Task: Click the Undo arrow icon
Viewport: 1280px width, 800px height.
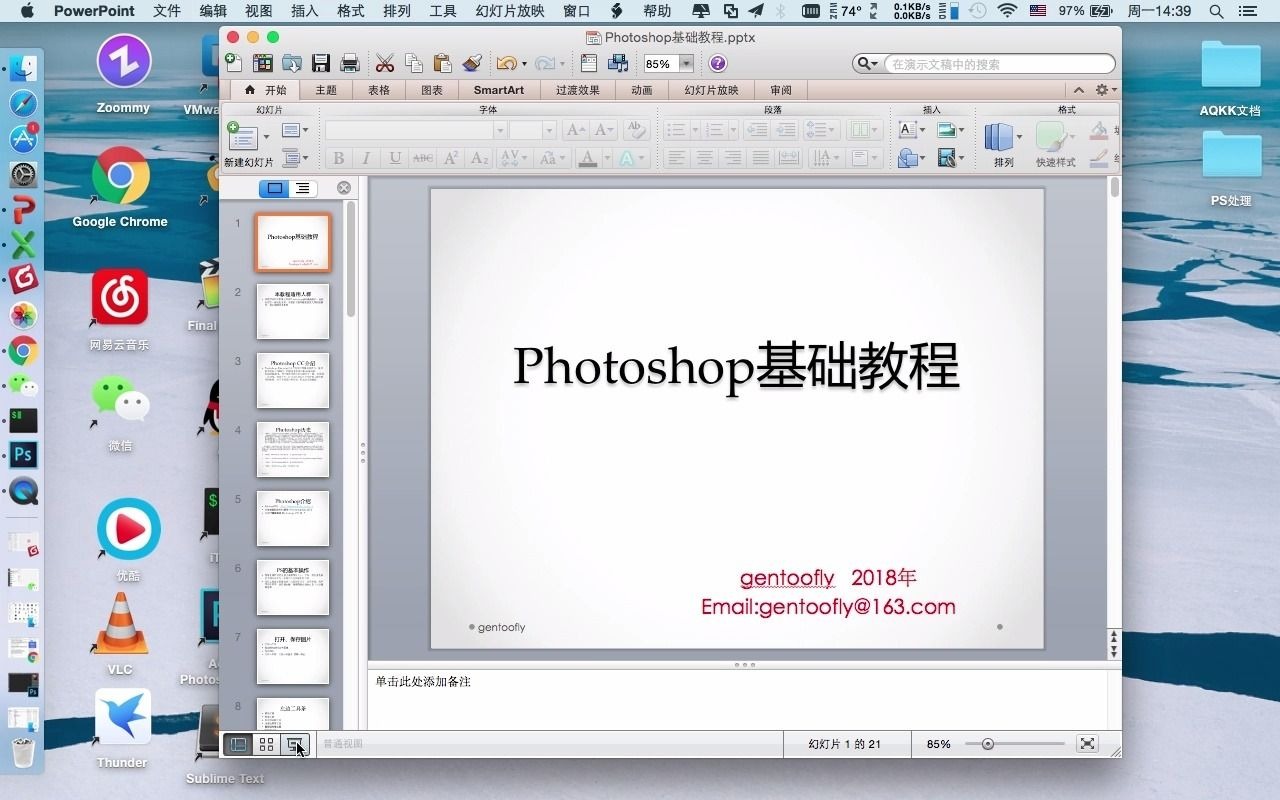Action: coord(505,63)
